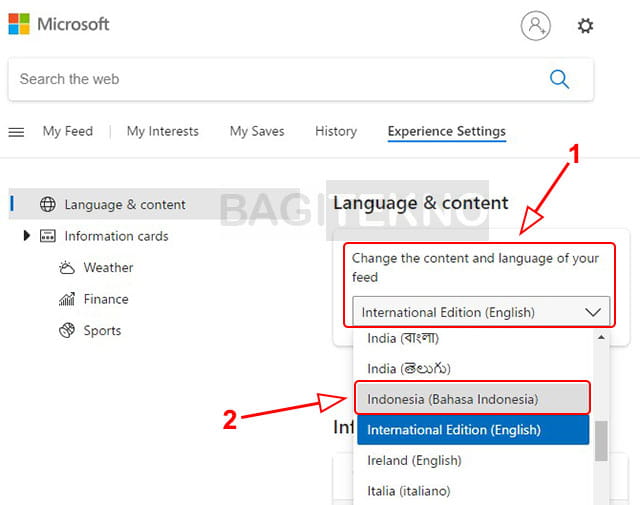640x505 pixels.
Task: Click the dropdown list scrollbar thumb
Action: [601, 441]
